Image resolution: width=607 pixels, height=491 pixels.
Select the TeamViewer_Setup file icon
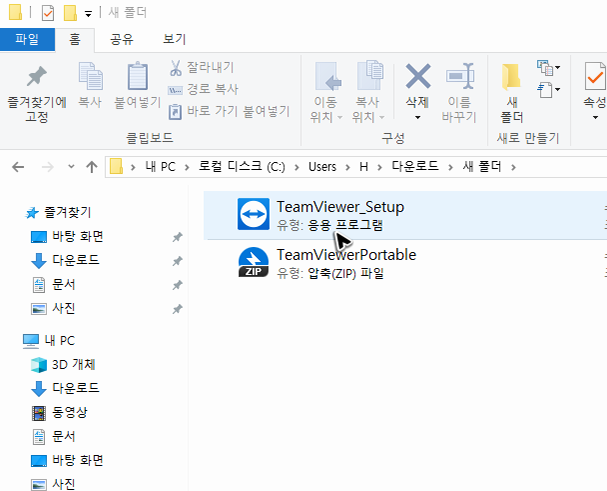tap(253, 214)
